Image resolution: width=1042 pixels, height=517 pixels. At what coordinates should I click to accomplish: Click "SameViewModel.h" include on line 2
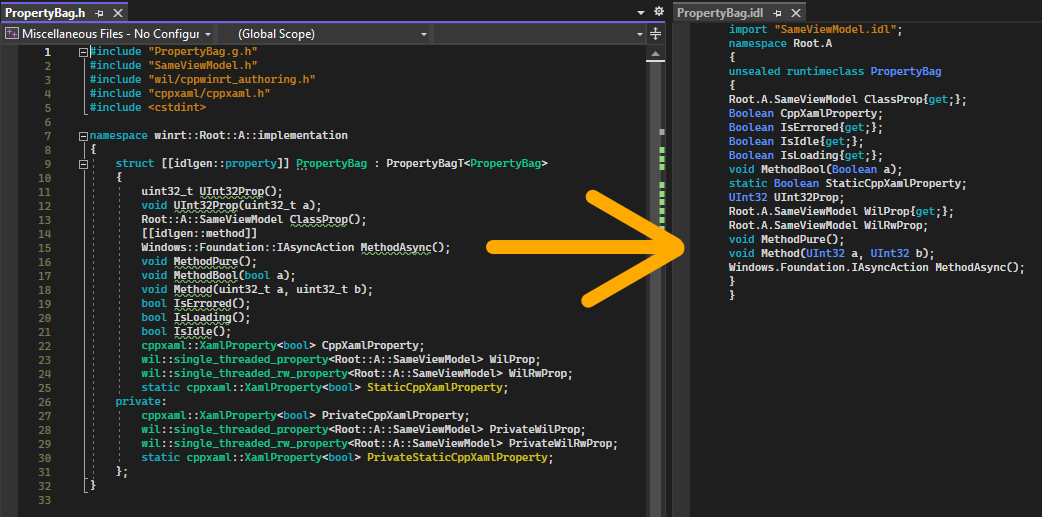(203, 66)
